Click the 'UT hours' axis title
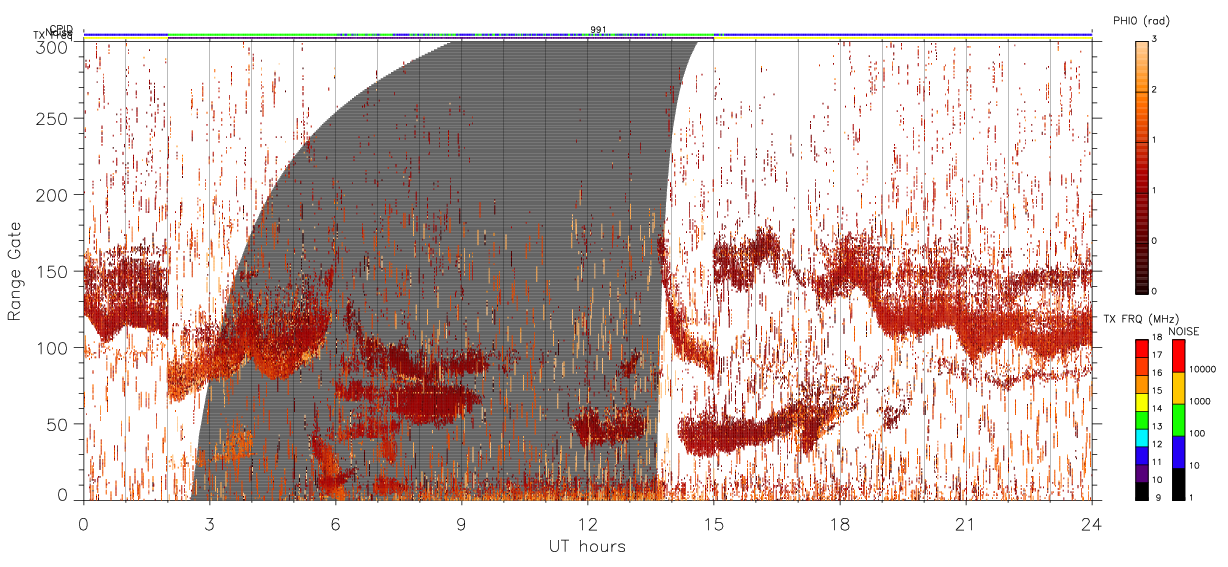Screen dimensions: 1228x567 point(587,546)
